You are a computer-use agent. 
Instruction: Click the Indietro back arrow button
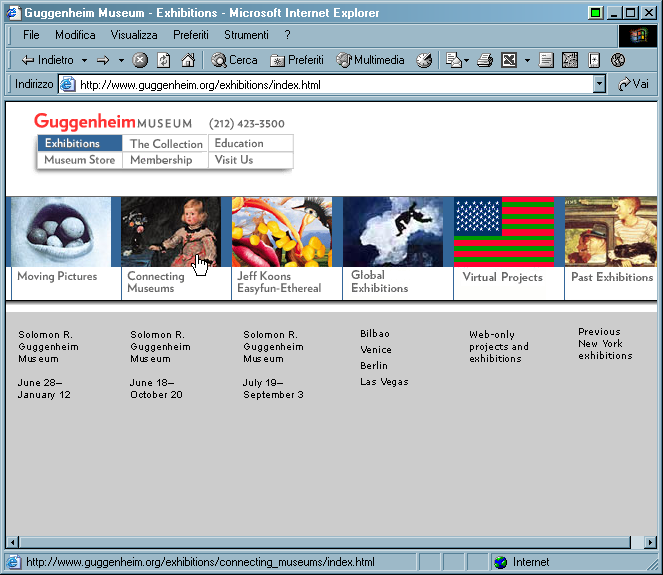[x=47, y=60]
